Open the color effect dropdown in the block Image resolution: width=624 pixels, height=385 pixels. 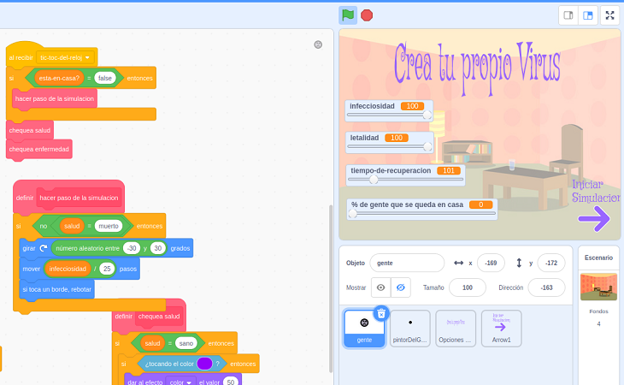[181, 382]
